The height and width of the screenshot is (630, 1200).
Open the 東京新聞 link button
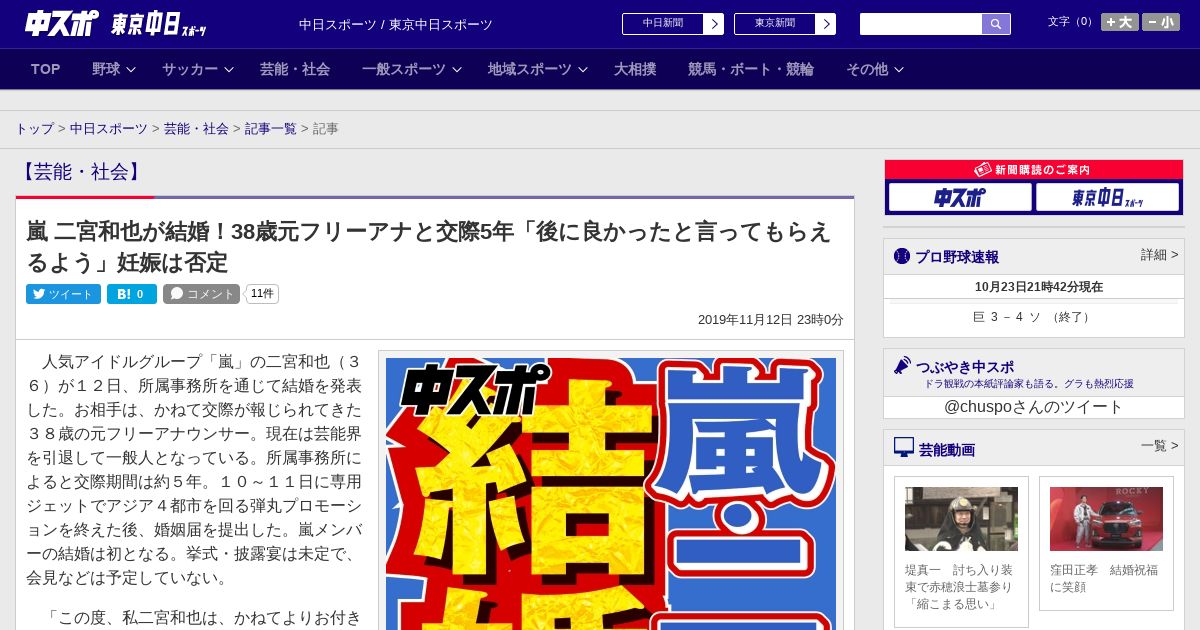coord(775,24)
